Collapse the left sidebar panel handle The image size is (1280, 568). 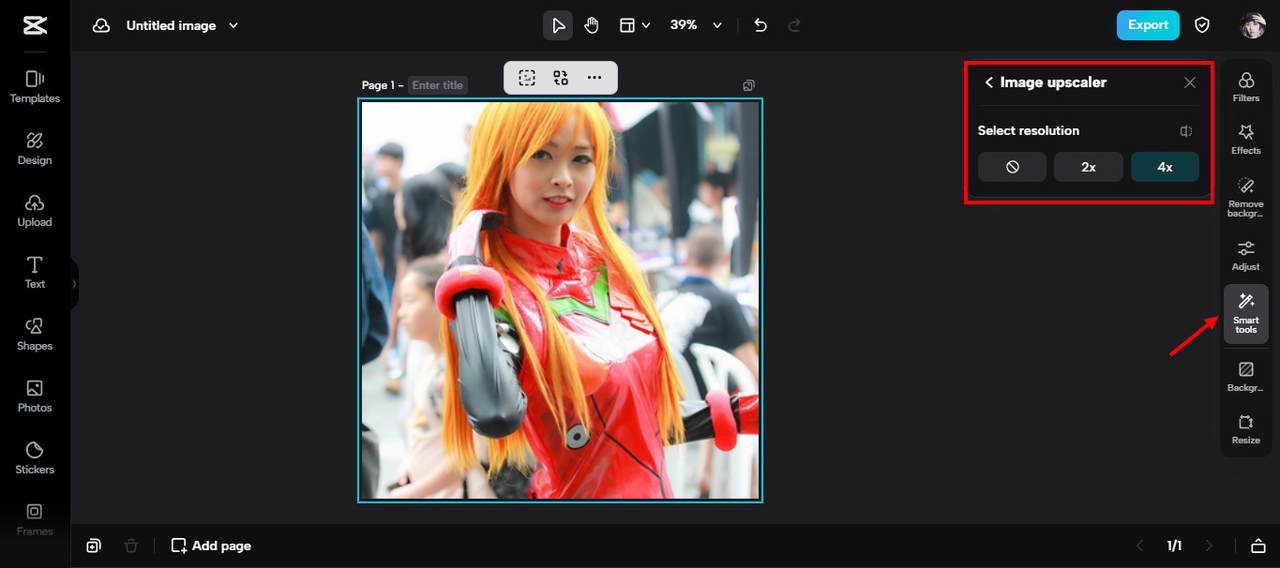[74, 284]
